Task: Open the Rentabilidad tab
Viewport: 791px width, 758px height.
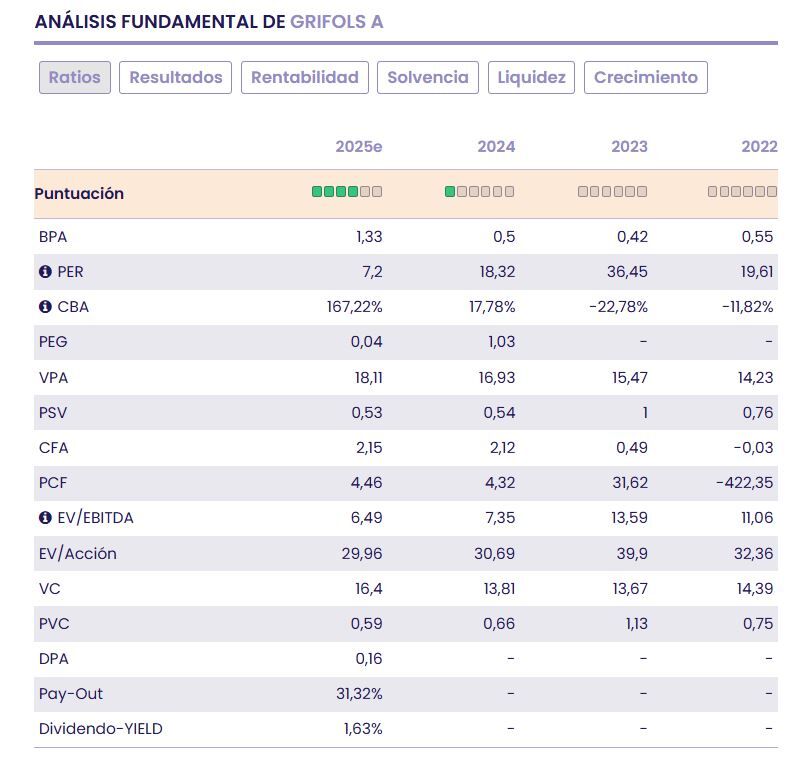Action: [305, 78]
